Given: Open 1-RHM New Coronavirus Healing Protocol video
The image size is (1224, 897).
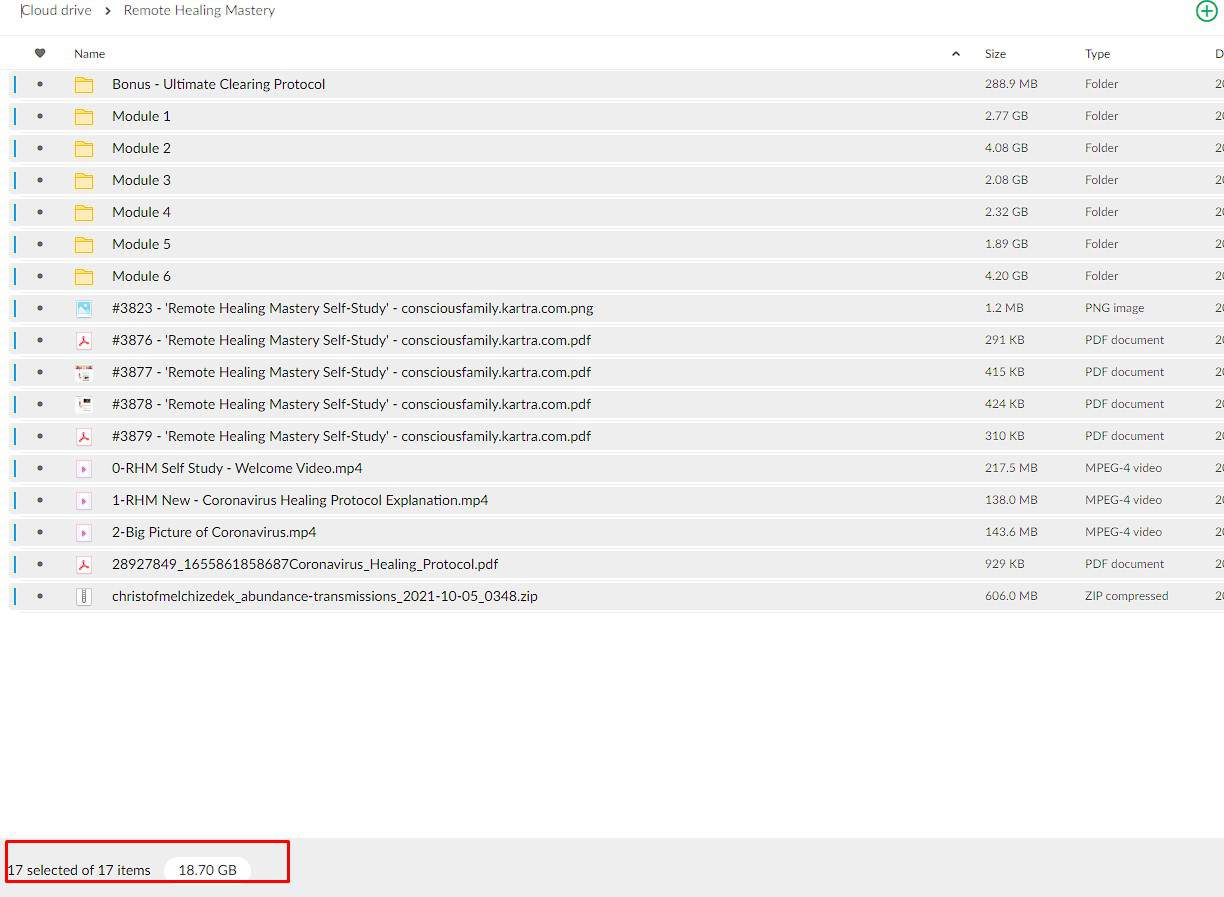Looking at the screenshot, I should tap(300, 500).
